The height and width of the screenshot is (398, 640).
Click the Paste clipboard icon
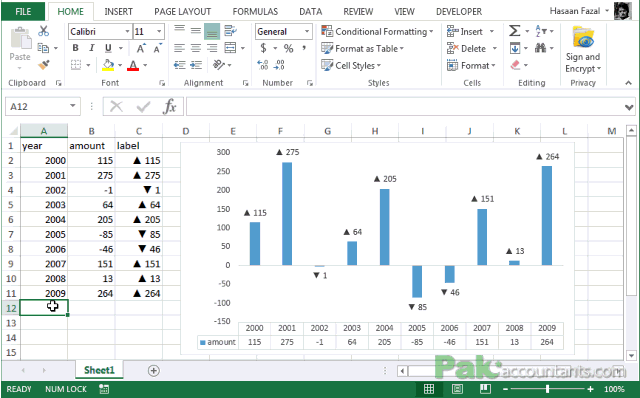pyautogui.click(x=20, y=38)
